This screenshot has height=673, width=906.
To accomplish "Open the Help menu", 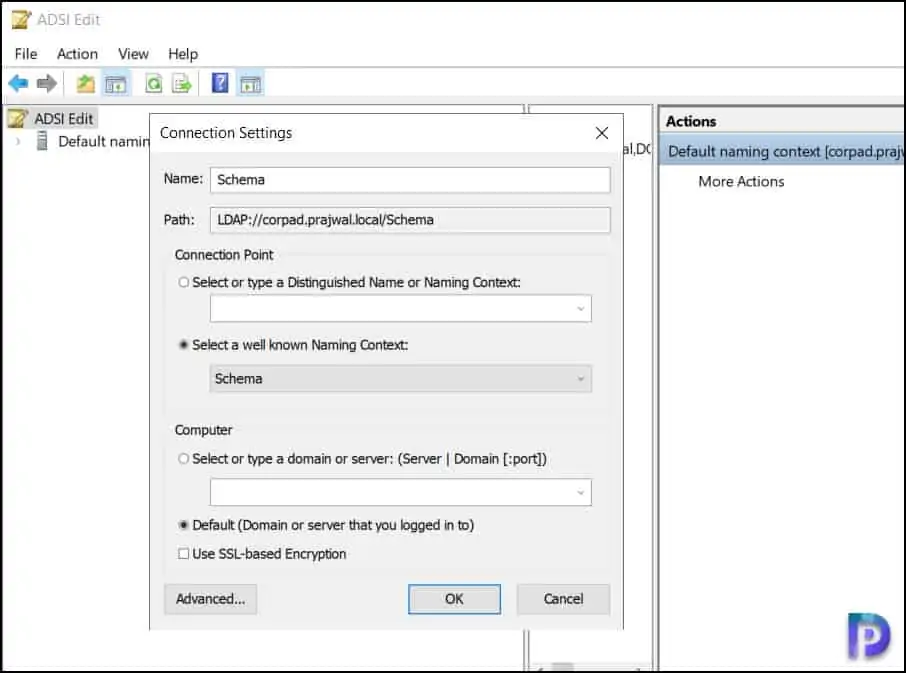I will tap(183, 54).
